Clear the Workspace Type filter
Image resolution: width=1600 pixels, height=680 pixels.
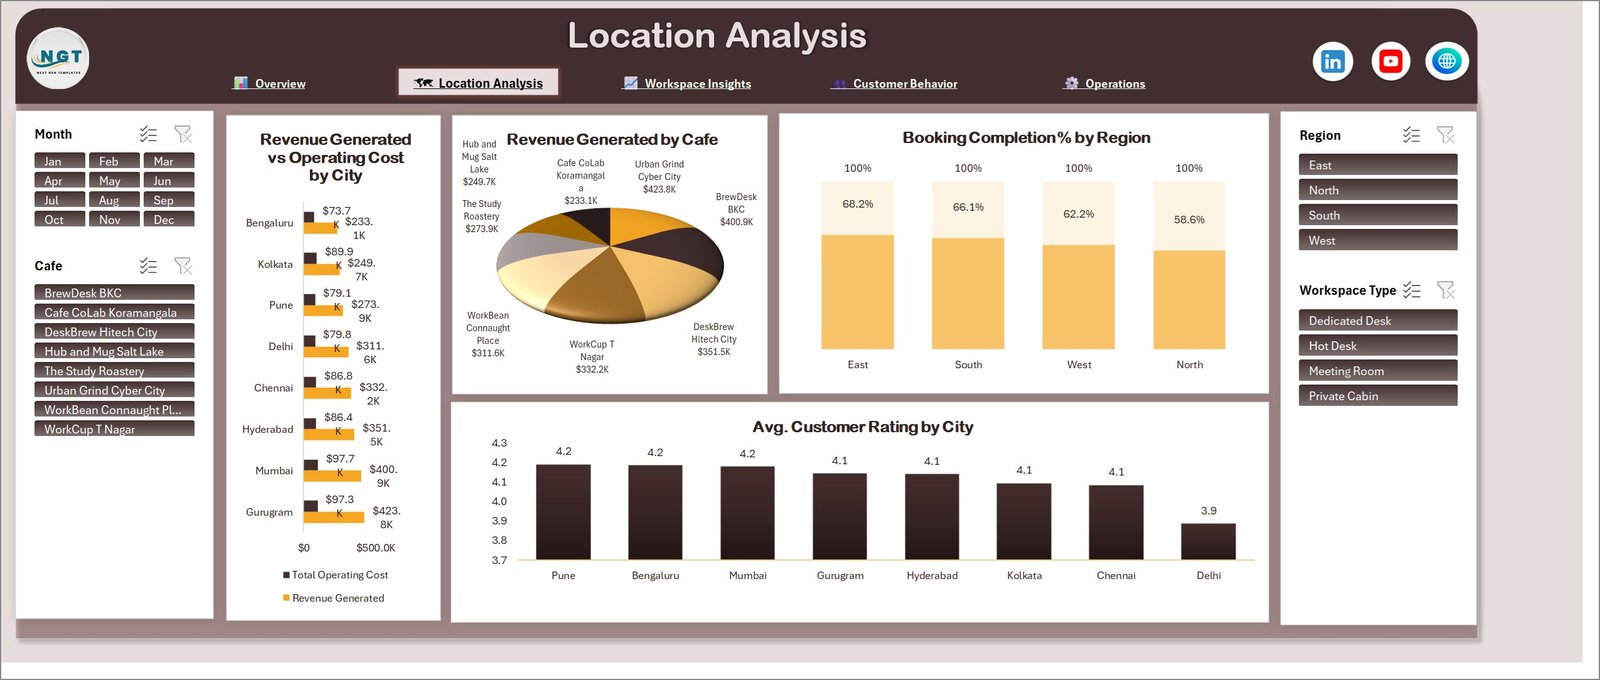pos(1446,290)
